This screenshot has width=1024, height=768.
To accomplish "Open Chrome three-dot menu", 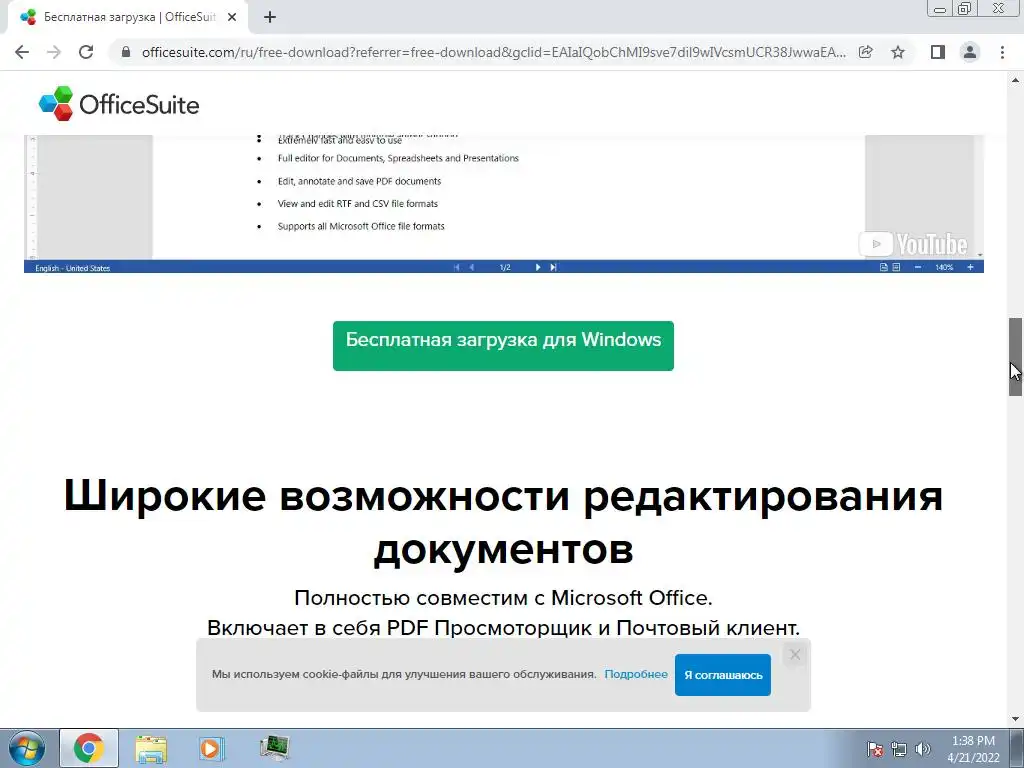I will point(1002,52).
